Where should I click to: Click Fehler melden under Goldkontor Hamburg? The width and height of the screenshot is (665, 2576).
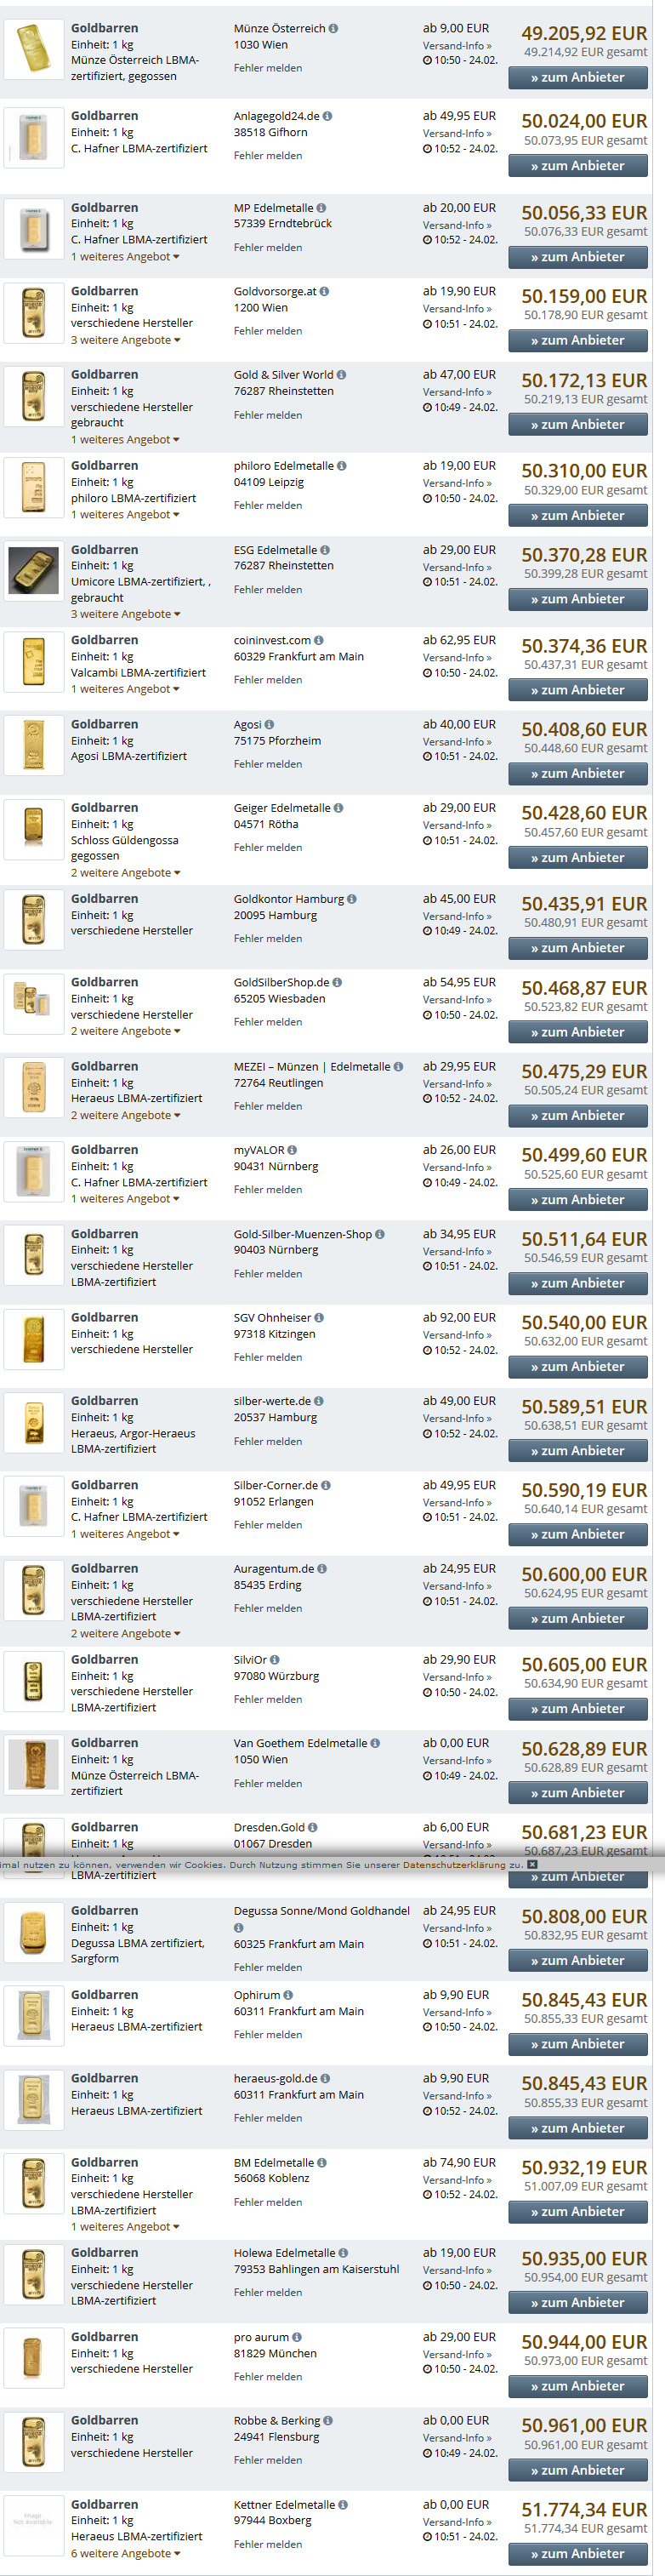(x=268, y=939)
